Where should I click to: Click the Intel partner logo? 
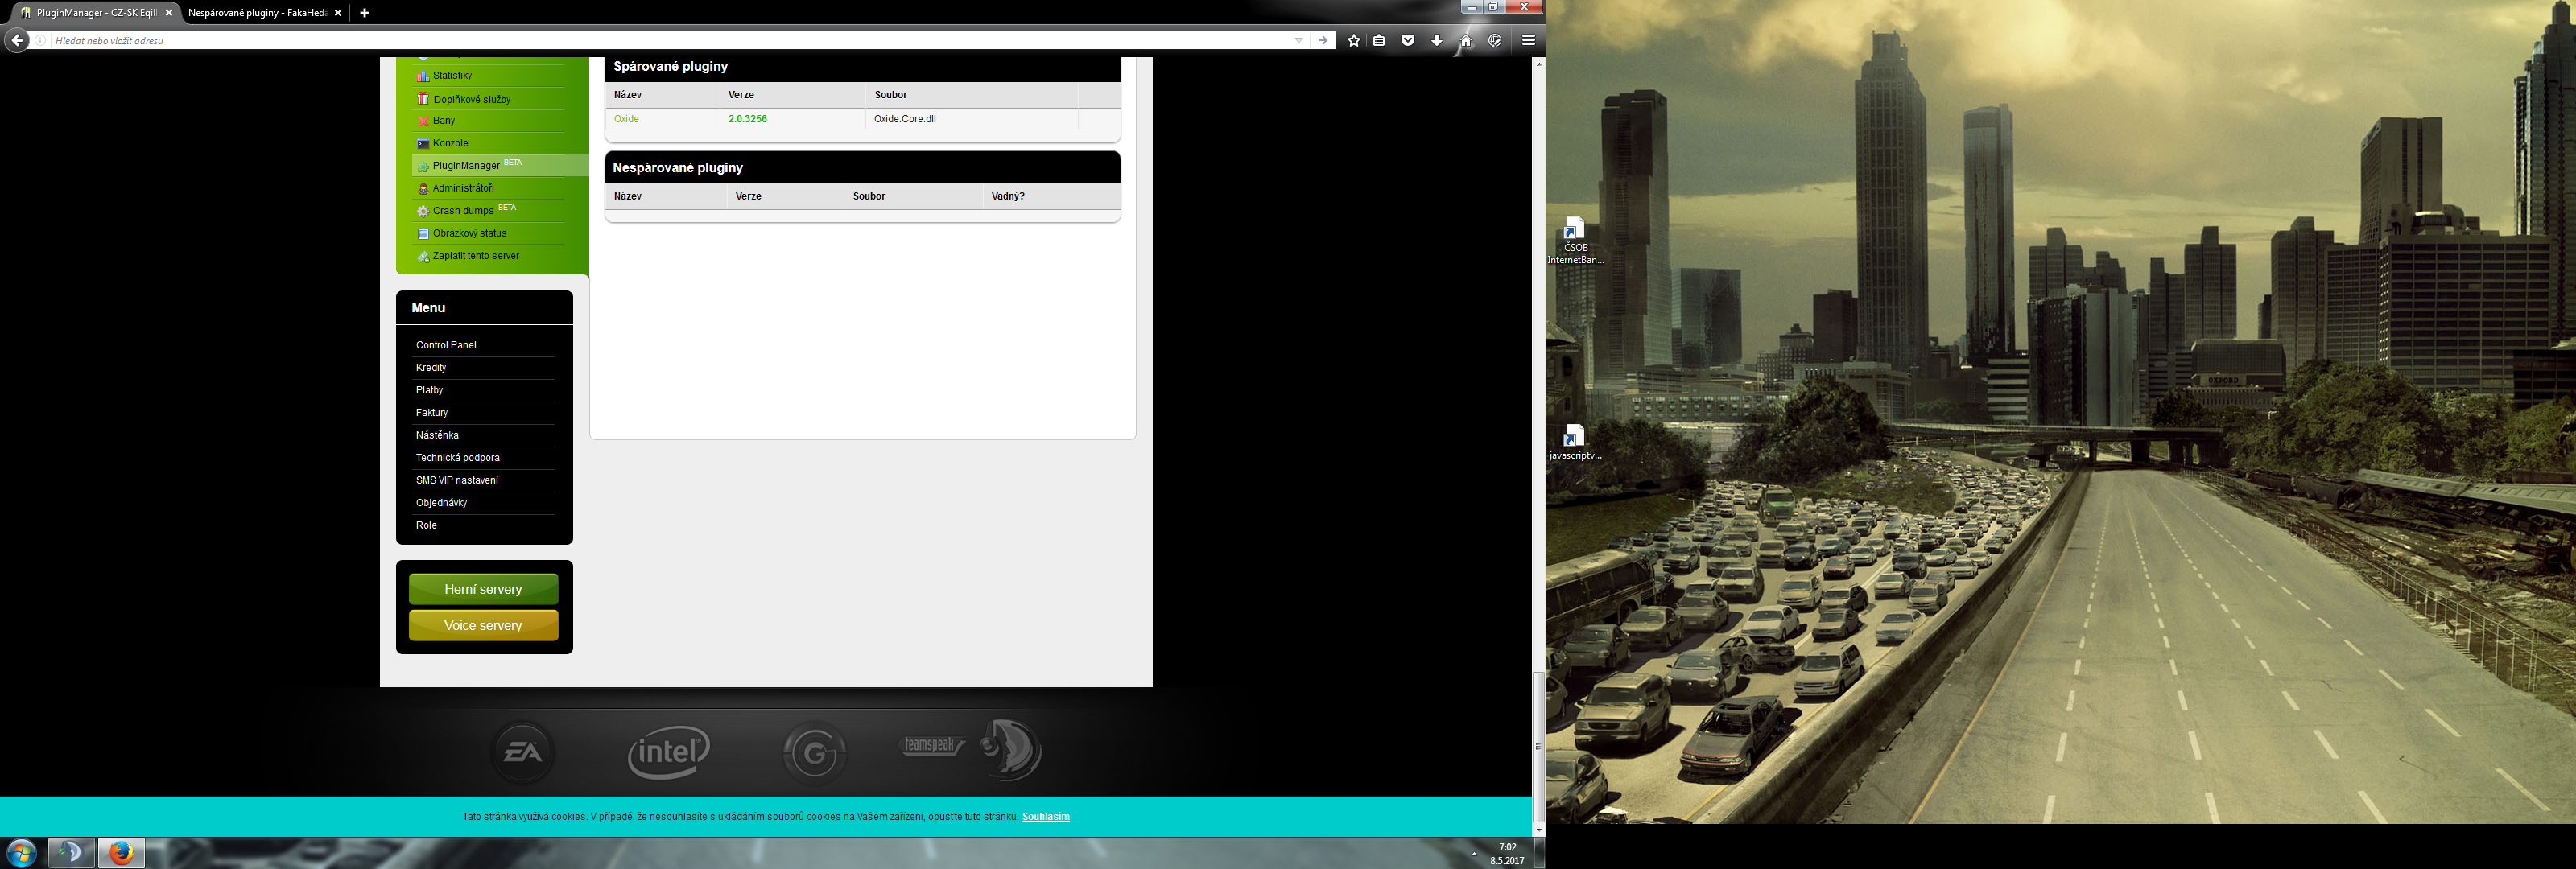(x=669, y=752)
